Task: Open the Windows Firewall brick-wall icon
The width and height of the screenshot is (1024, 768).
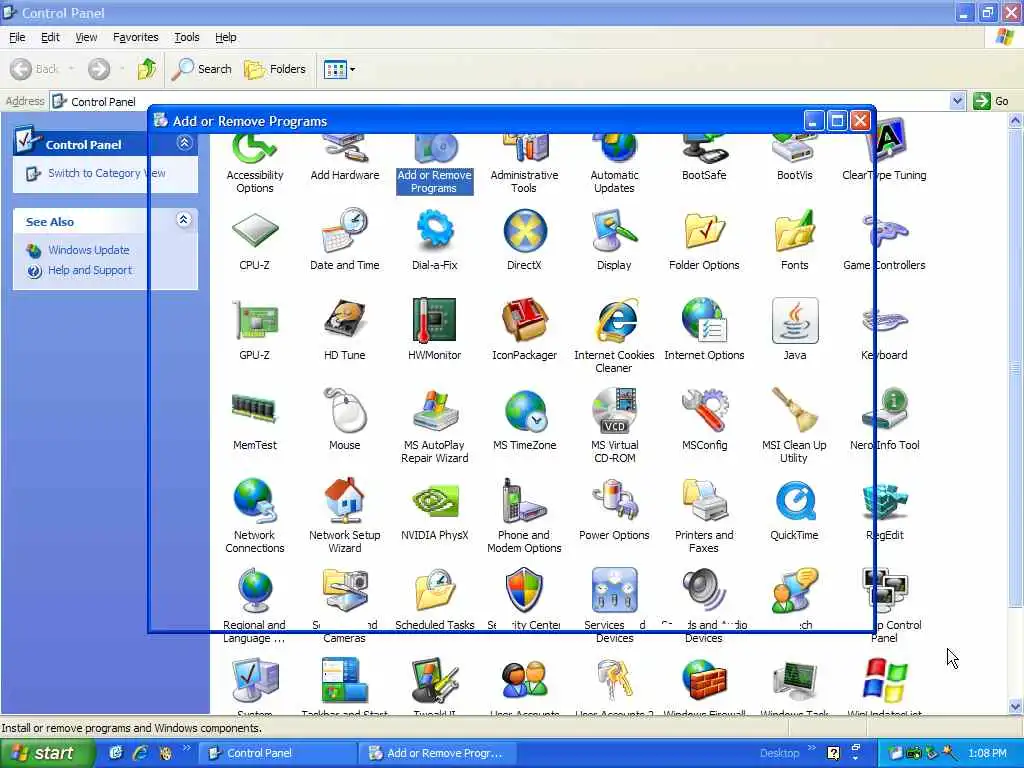Action: point(704,680)
